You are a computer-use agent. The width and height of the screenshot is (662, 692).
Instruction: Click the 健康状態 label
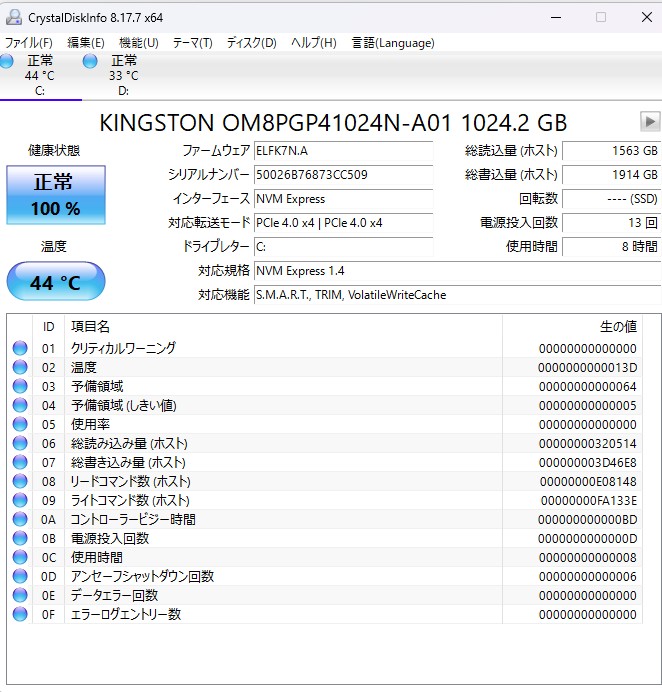[54, 150]
